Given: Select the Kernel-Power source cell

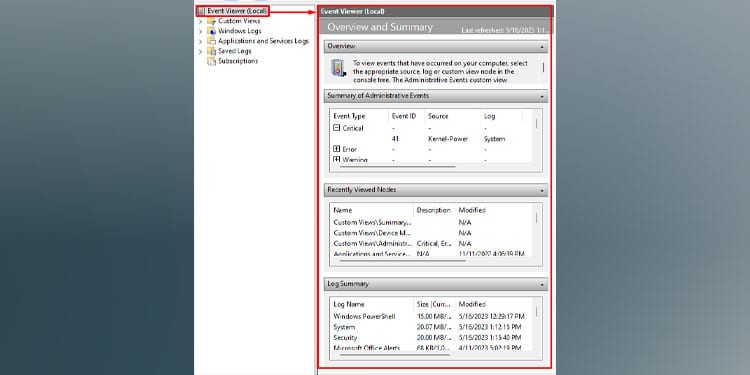Looking at the screenshot, I should coord(448,139).
